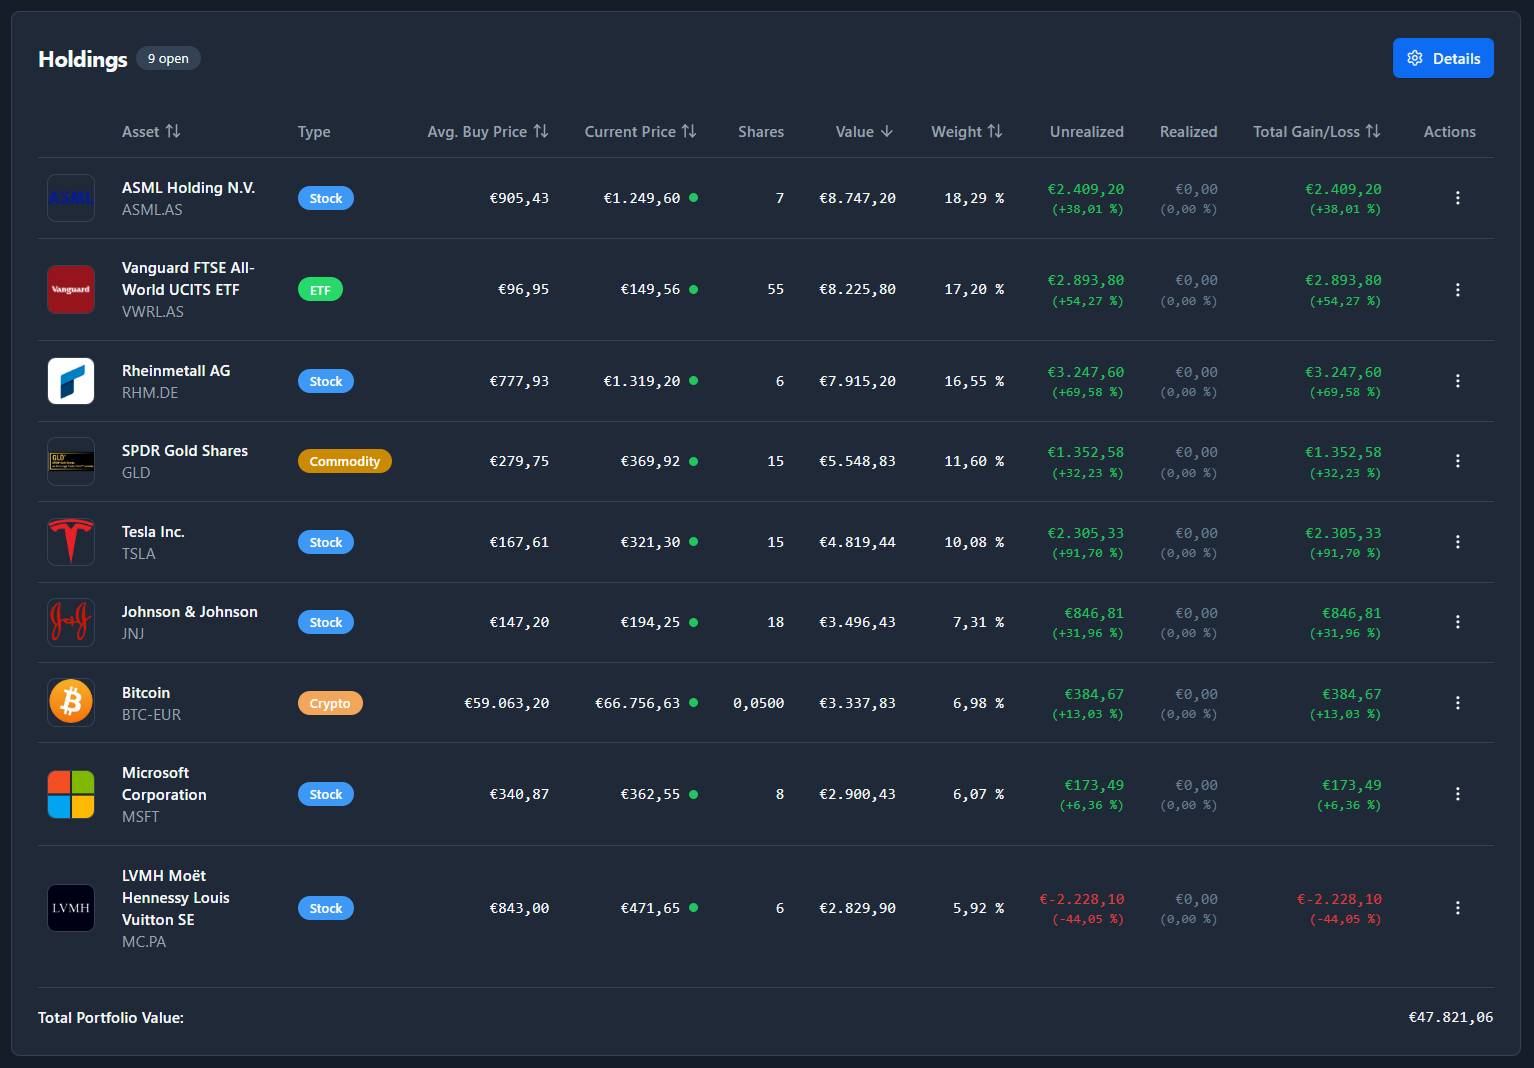Click the Microsoft logo icon
This screenshot has height=1068, width=1534.
[71, 794]
